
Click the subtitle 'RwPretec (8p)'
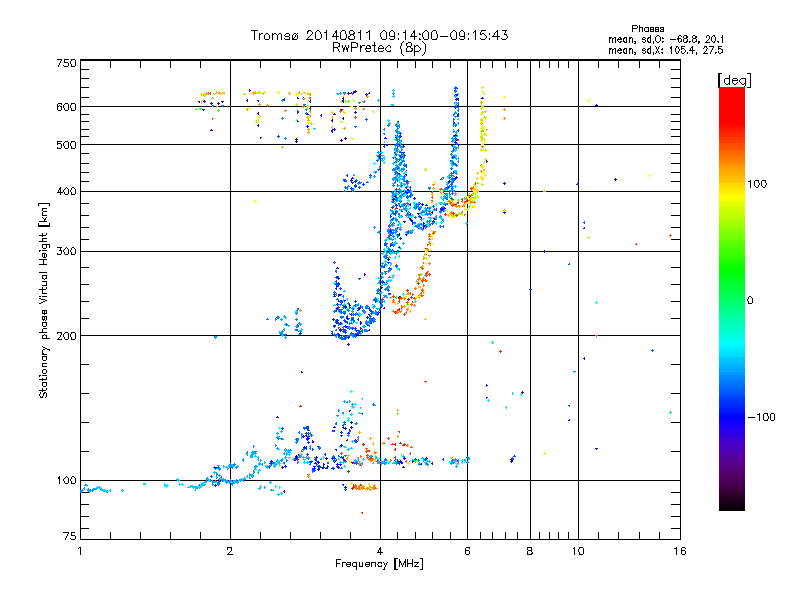point(379,48)
